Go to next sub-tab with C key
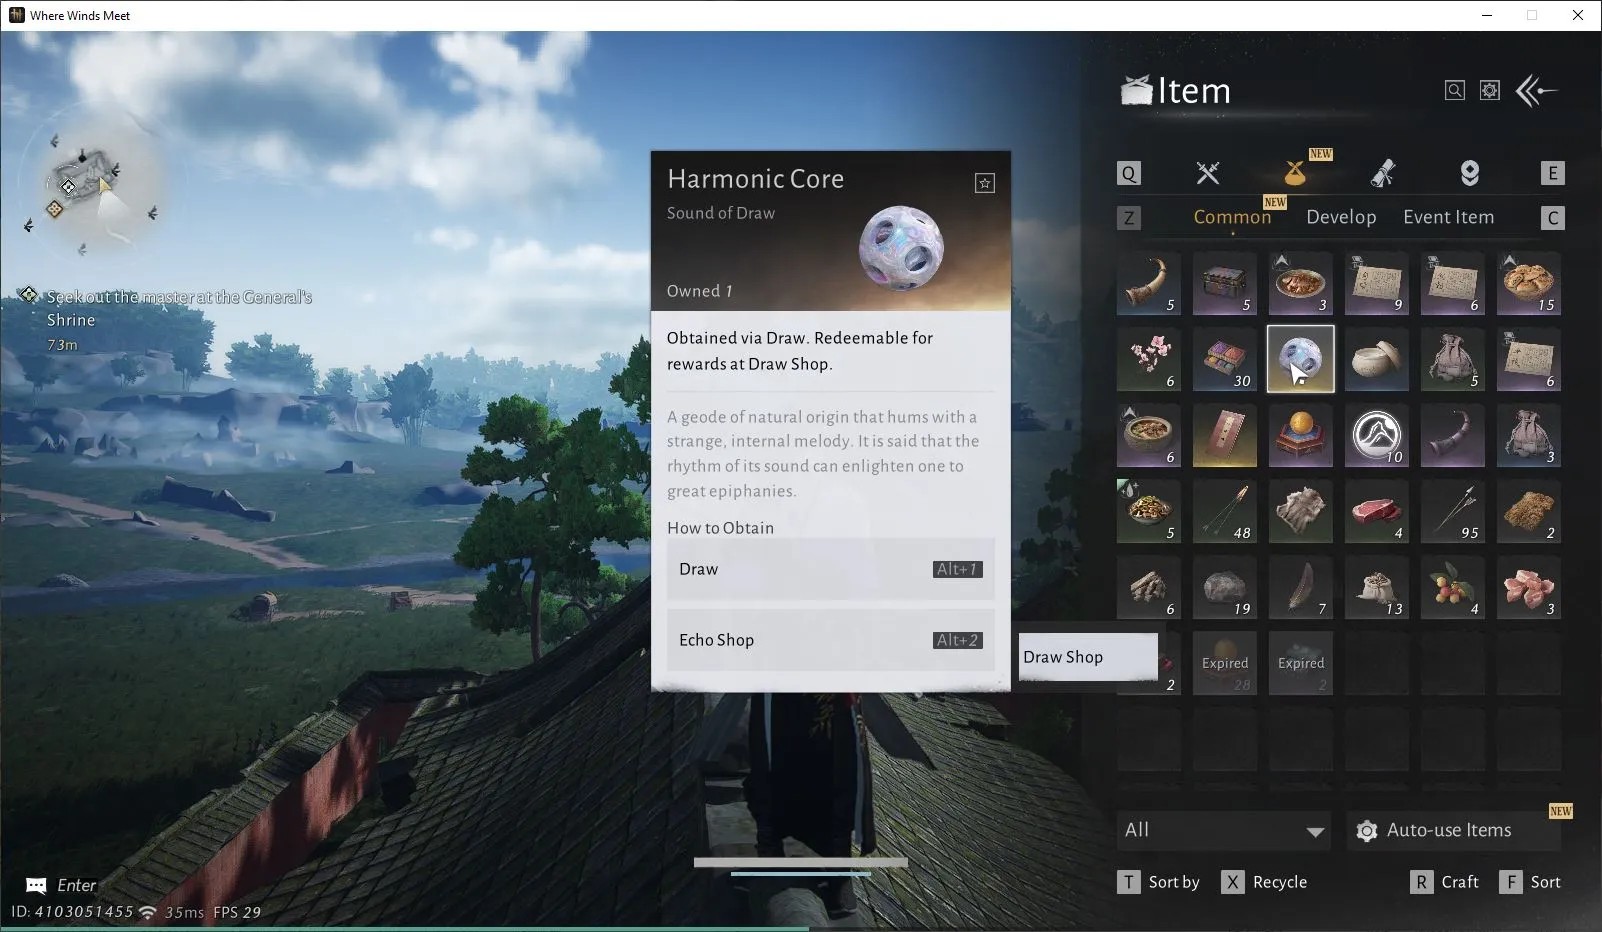 point(1552,218)
